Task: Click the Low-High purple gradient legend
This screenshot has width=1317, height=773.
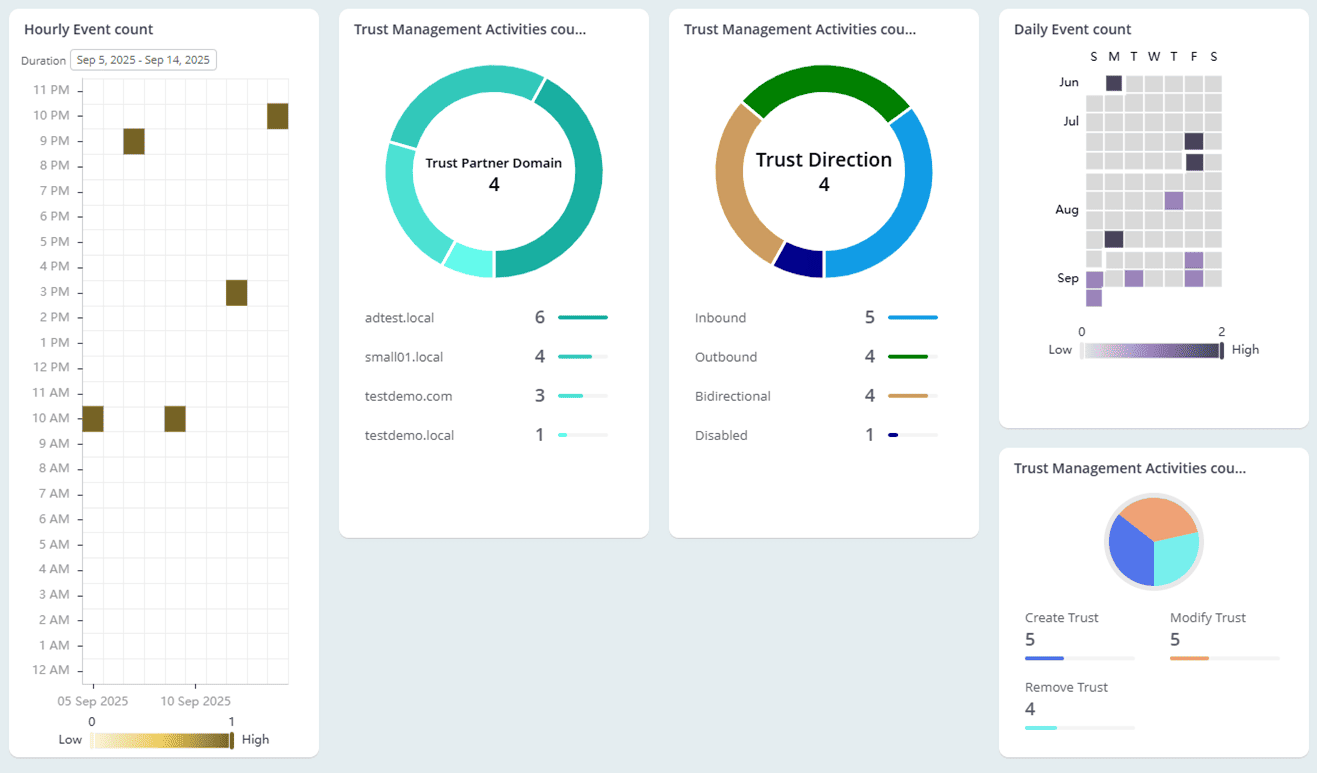Action: 1150,349
